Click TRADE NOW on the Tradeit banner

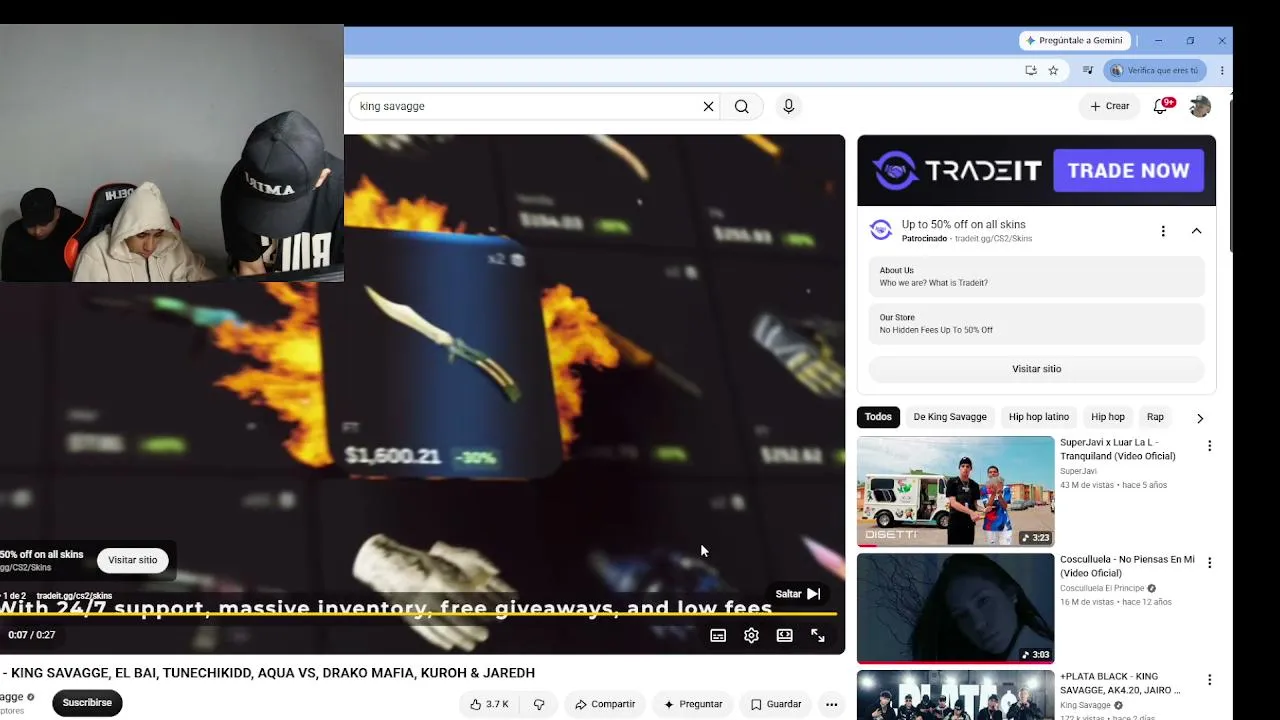coord(1128,171)
